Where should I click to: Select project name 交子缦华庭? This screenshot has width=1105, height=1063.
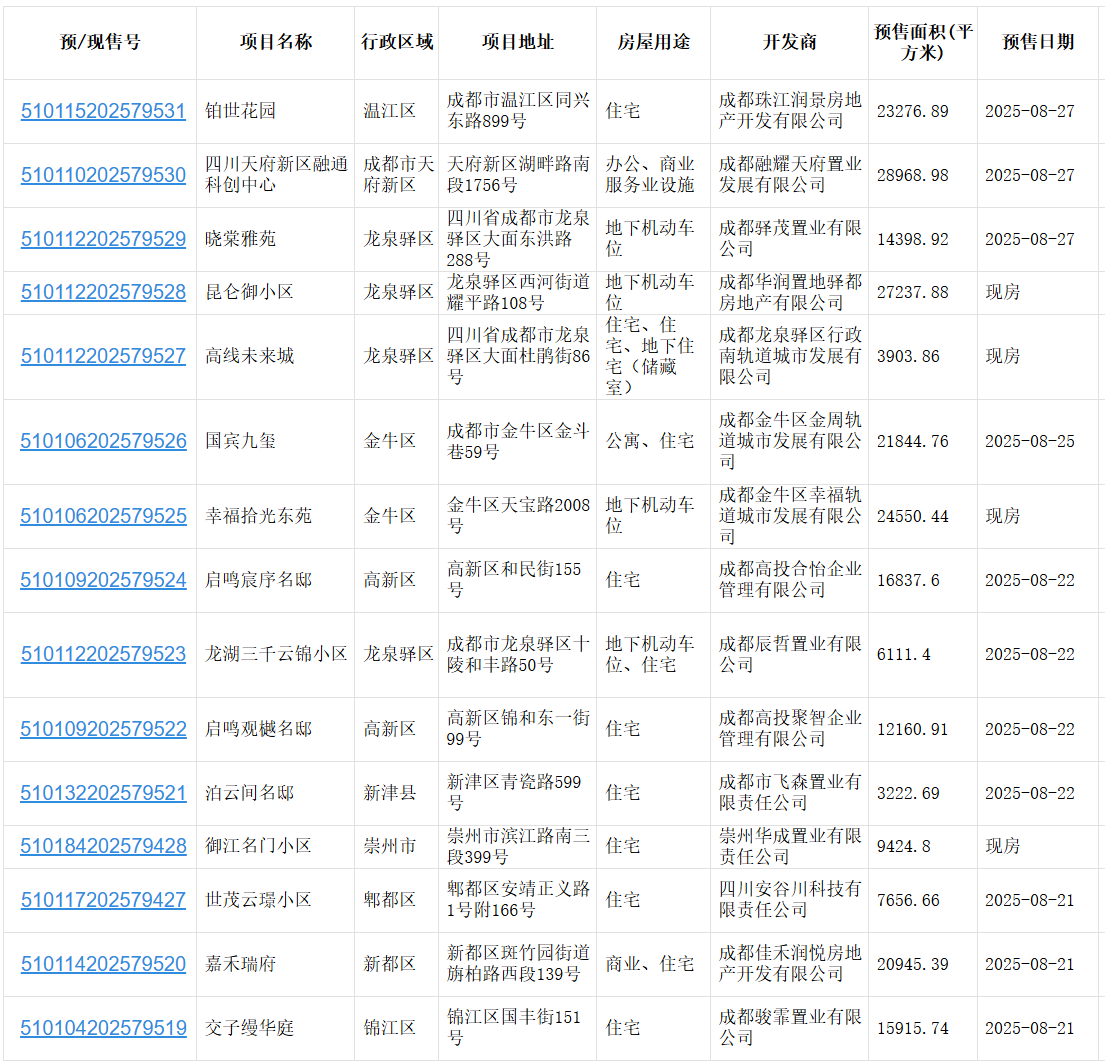tap(249, 1028)
